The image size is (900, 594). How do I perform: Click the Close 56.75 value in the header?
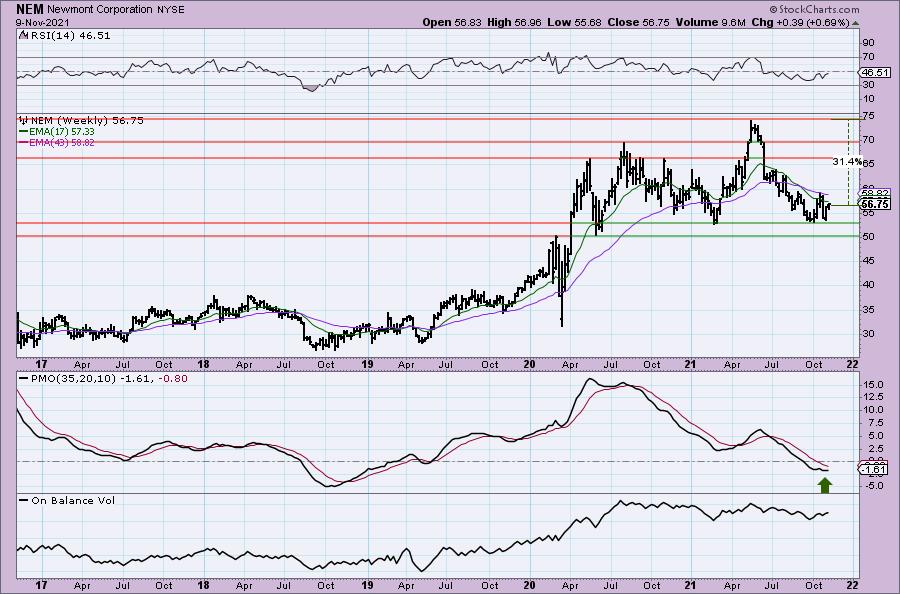[x=639, y=22]
